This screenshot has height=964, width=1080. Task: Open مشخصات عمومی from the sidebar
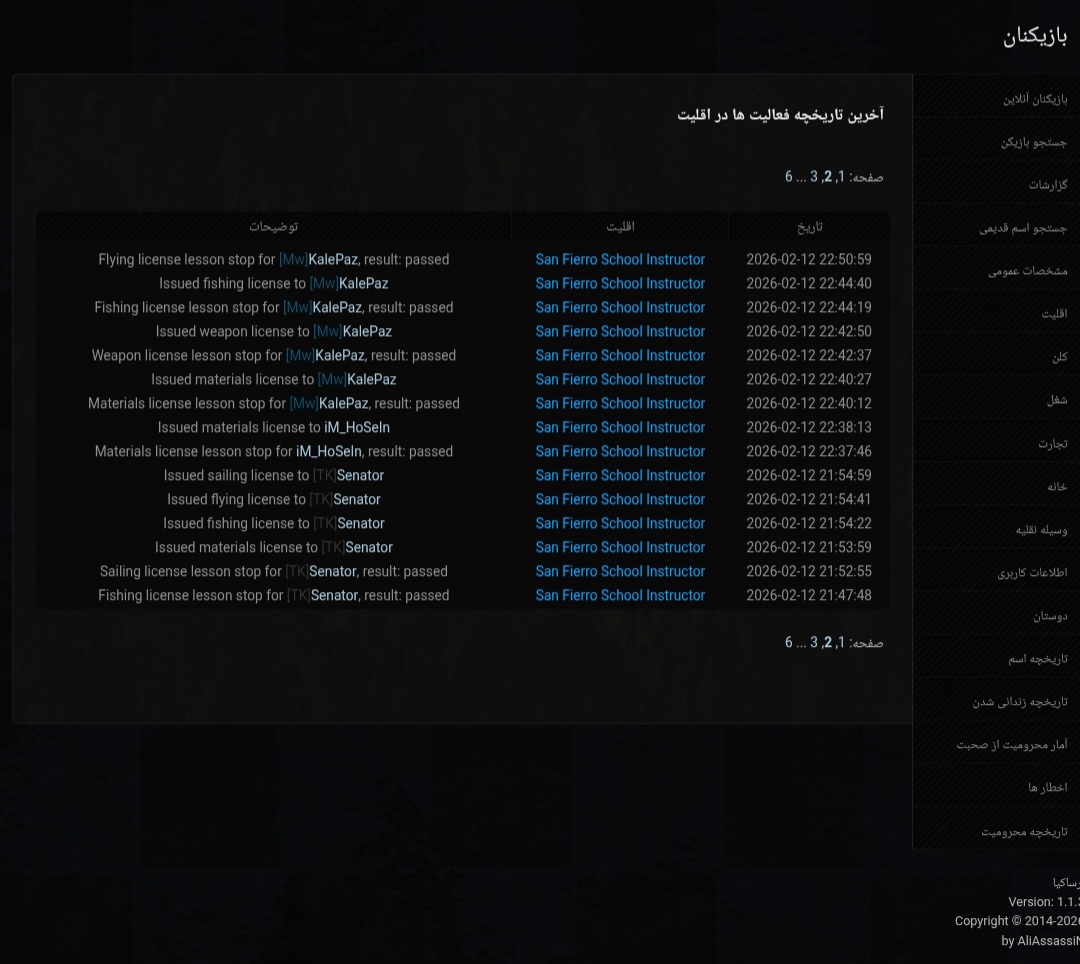tap(1027, 271)
